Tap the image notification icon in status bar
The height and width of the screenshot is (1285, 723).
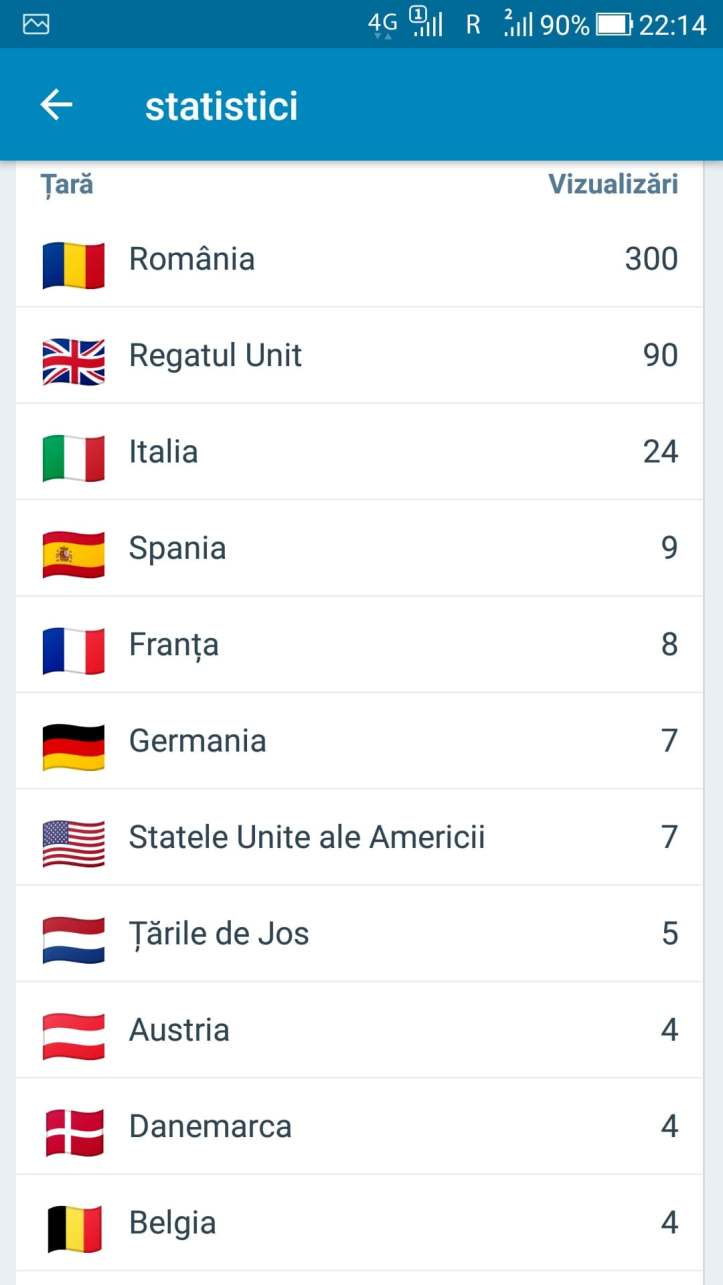[x=36, y=24]
